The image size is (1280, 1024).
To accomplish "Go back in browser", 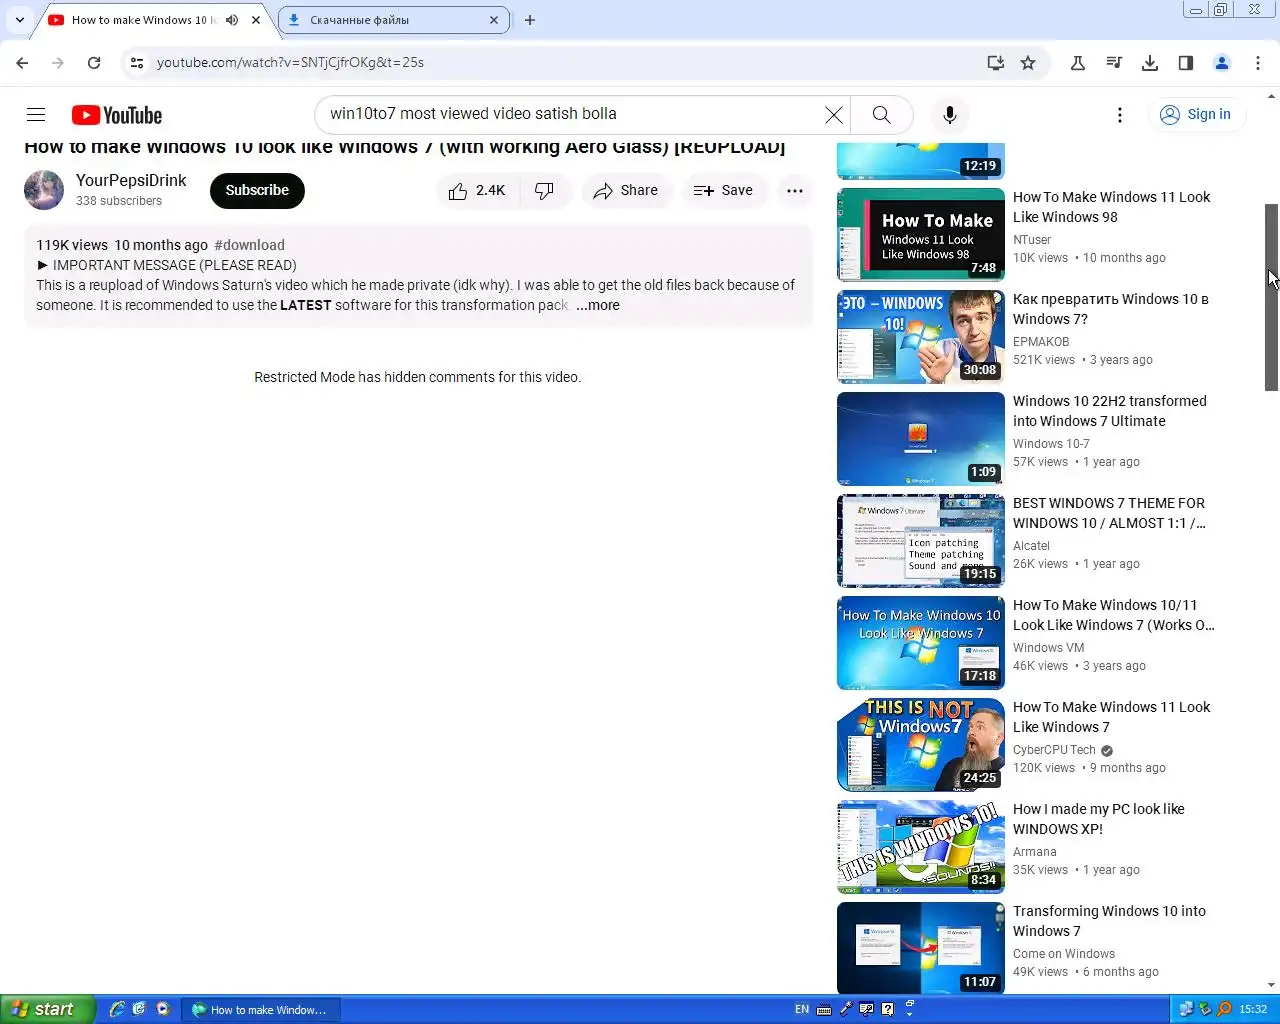I will point(22,62).
